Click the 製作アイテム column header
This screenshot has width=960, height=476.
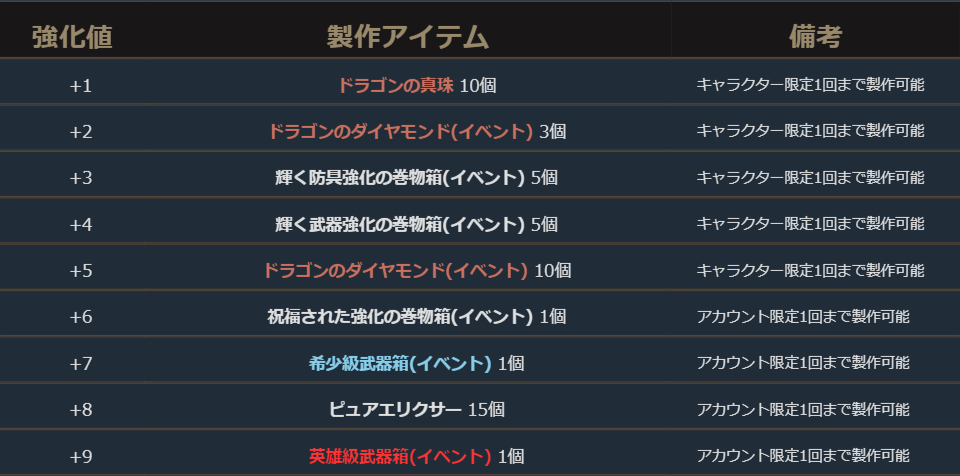[407, 37]
